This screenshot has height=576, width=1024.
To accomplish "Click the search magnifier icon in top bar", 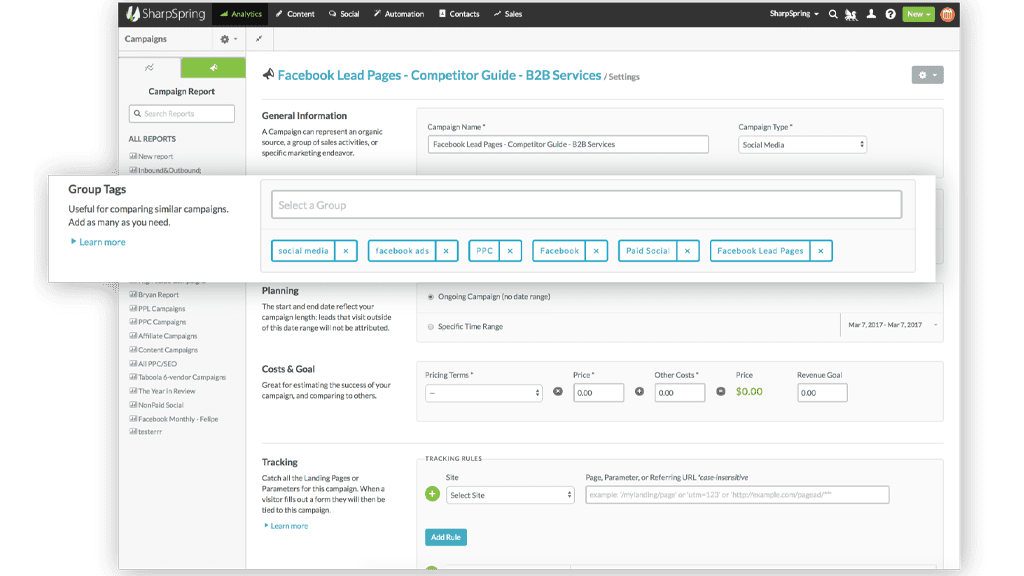I will pos(833,14).
